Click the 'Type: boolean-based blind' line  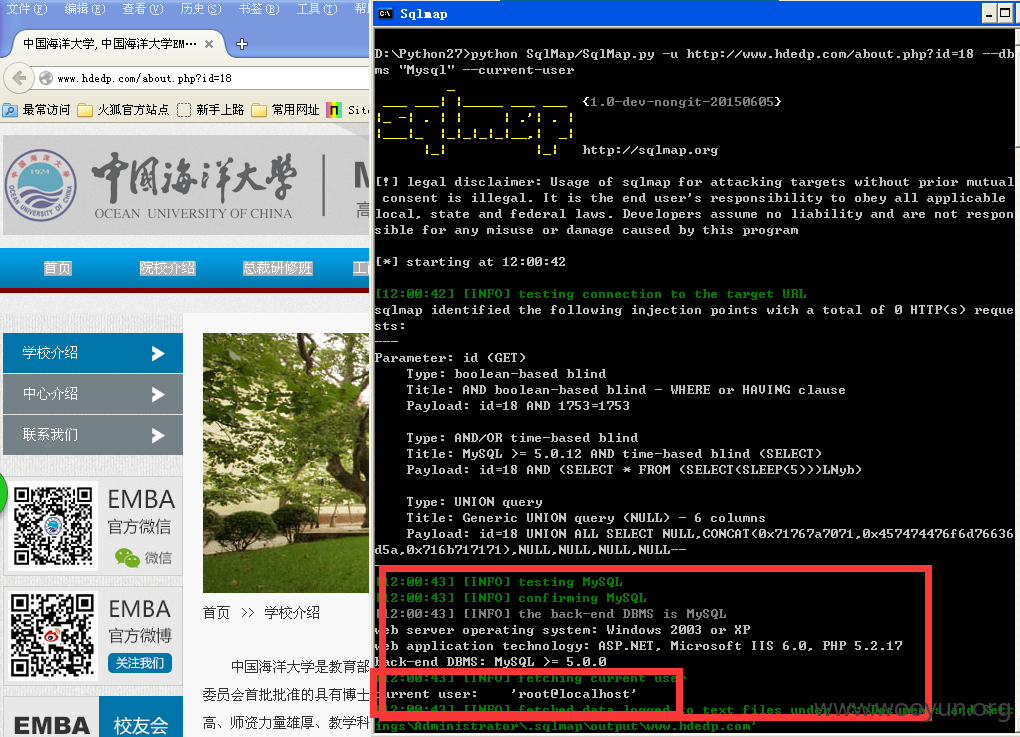point(506,374)
